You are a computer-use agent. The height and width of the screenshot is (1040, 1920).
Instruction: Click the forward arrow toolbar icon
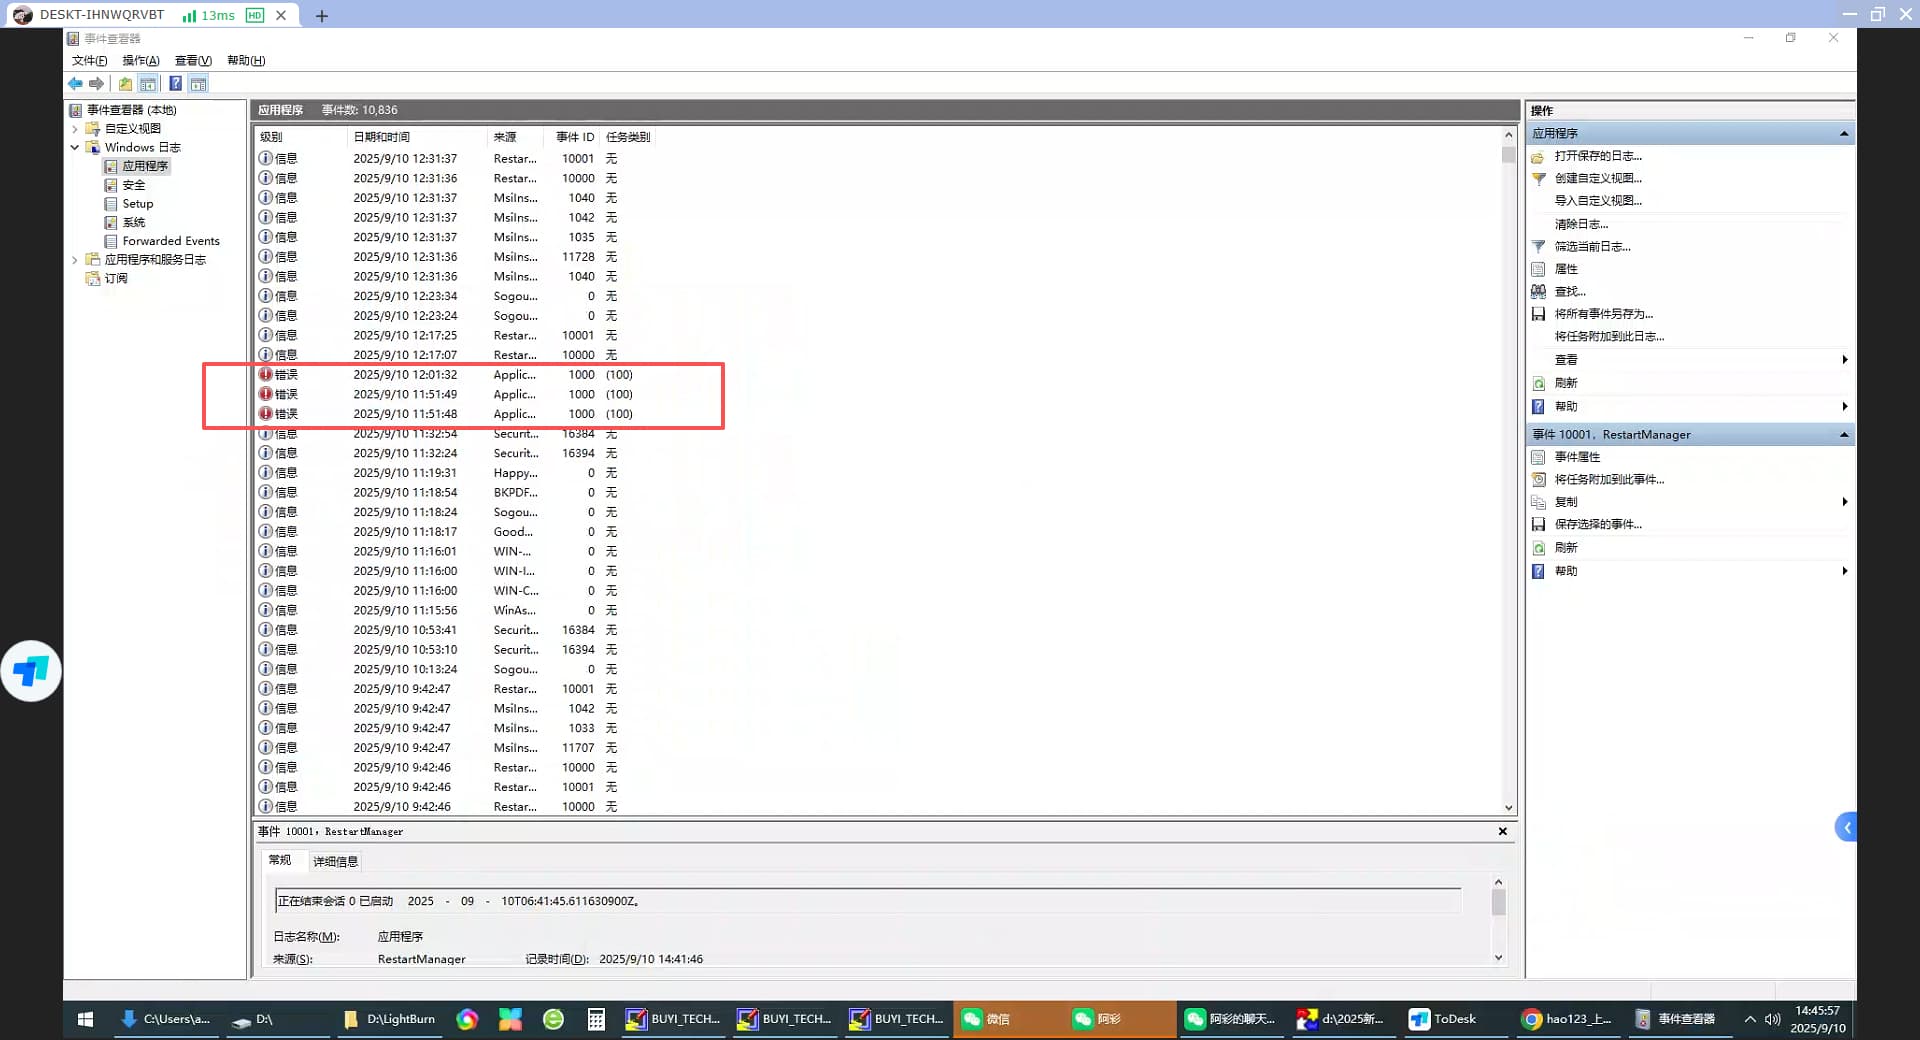(x=96, y=84)
